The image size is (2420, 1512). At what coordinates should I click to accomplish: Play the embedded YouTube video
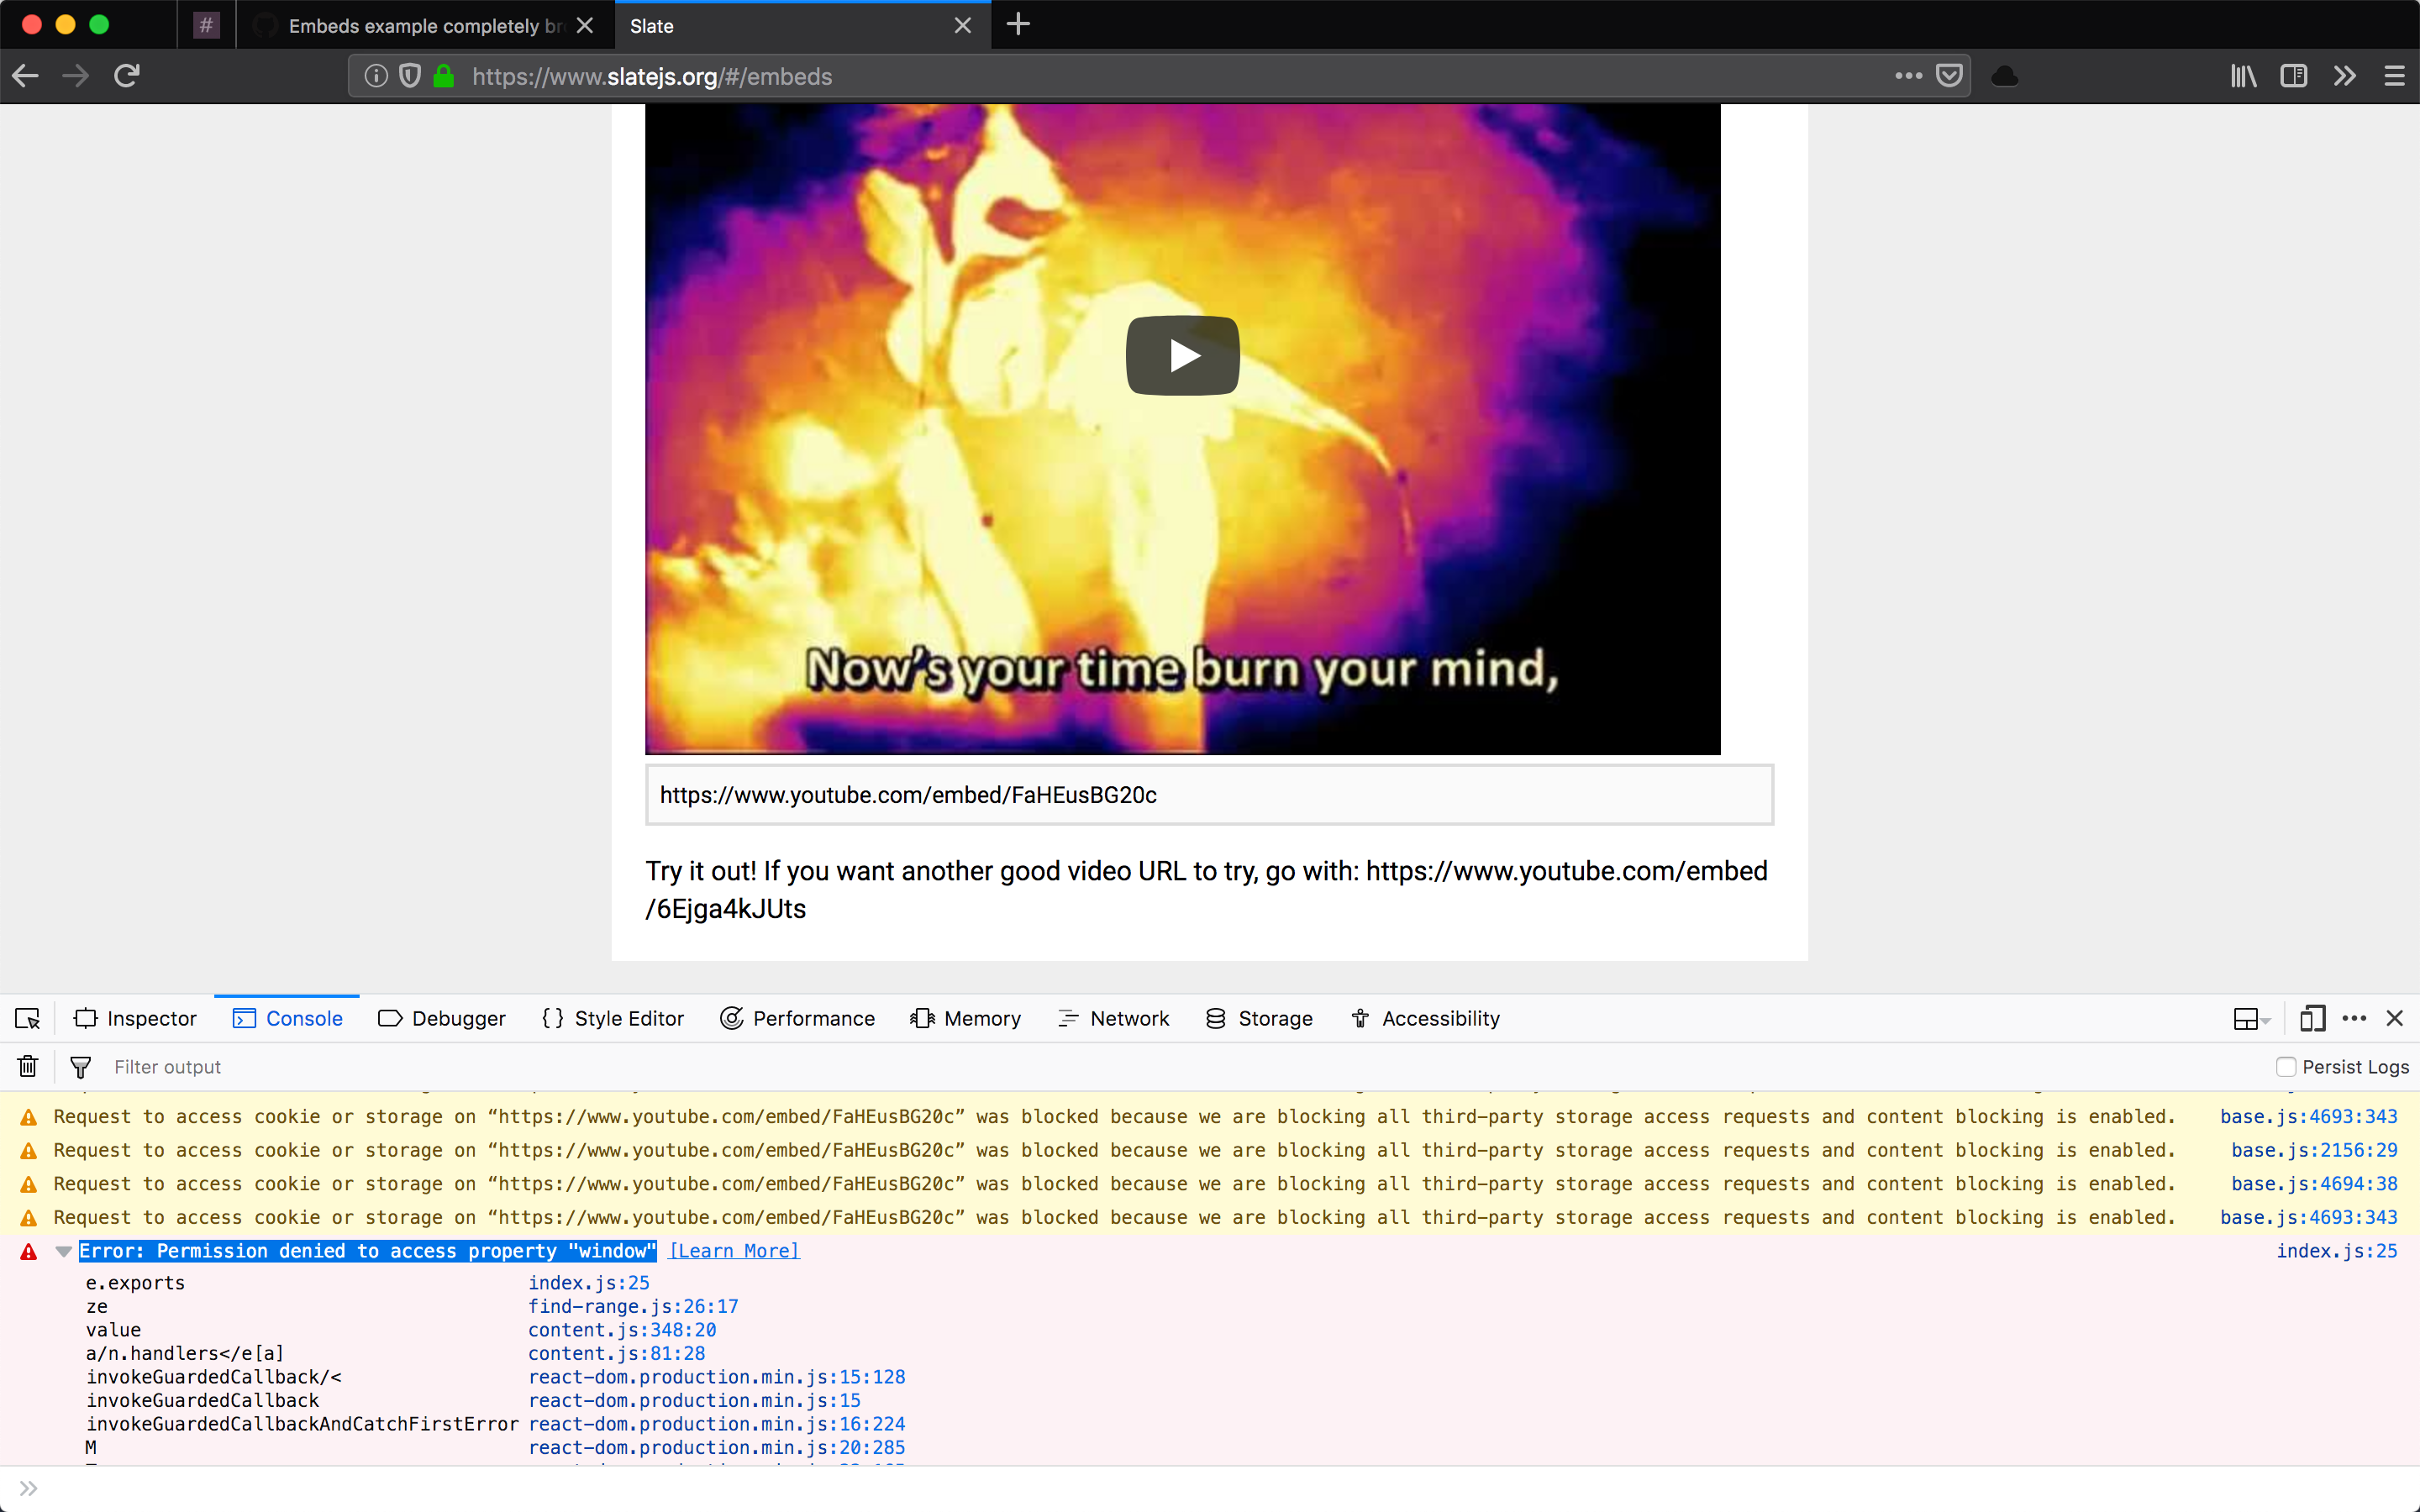(1182, 355)
